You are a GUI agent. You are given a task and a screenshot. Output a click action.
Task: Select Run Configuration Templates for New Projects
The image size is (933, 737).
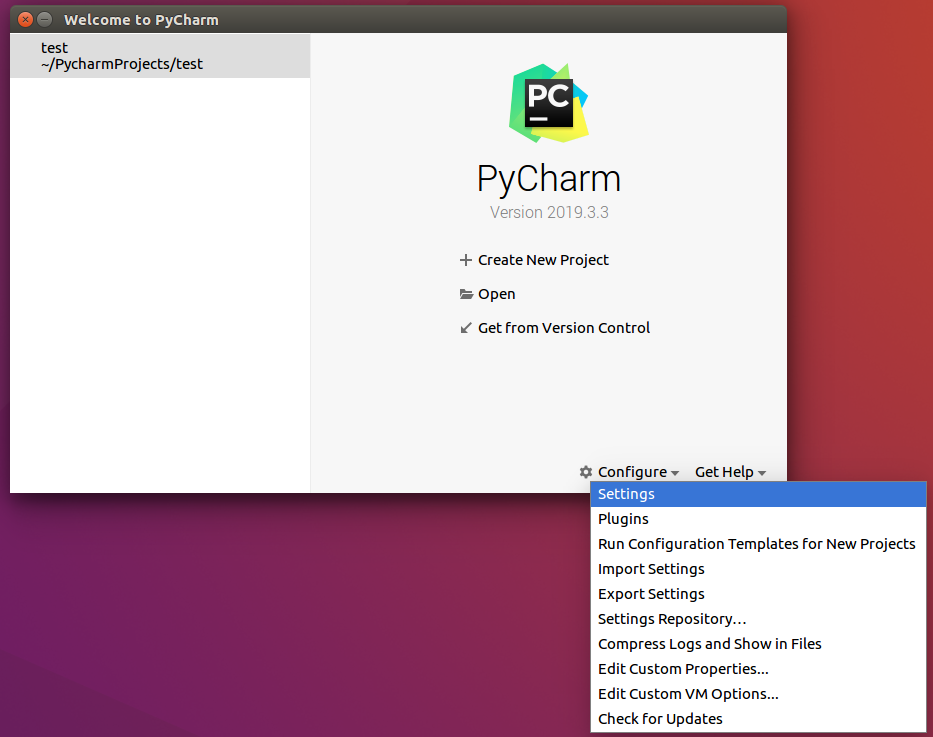coord(758,544)
